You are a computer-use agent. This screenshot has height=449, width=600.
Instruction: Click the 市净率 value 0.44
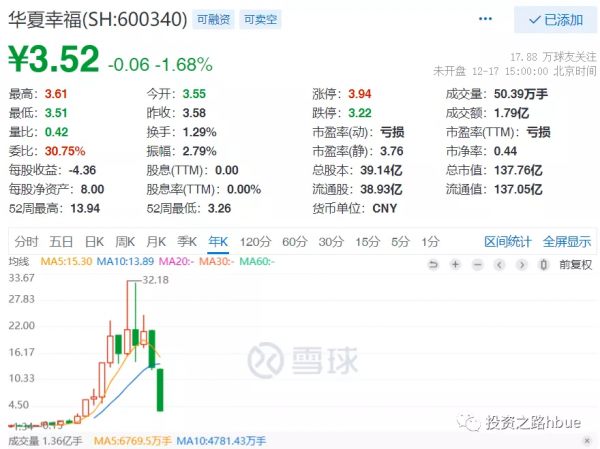[x=505, y=151]
